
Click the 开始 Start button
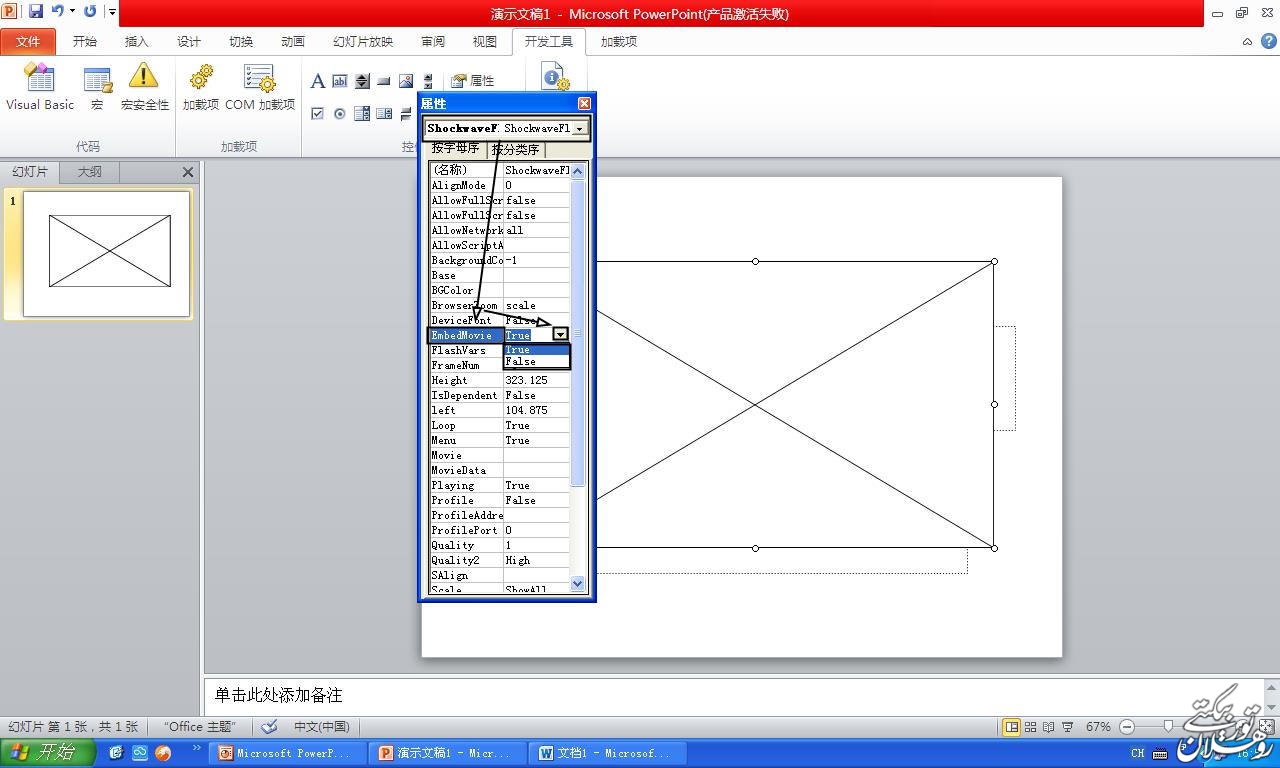click(x=46, y=753)
